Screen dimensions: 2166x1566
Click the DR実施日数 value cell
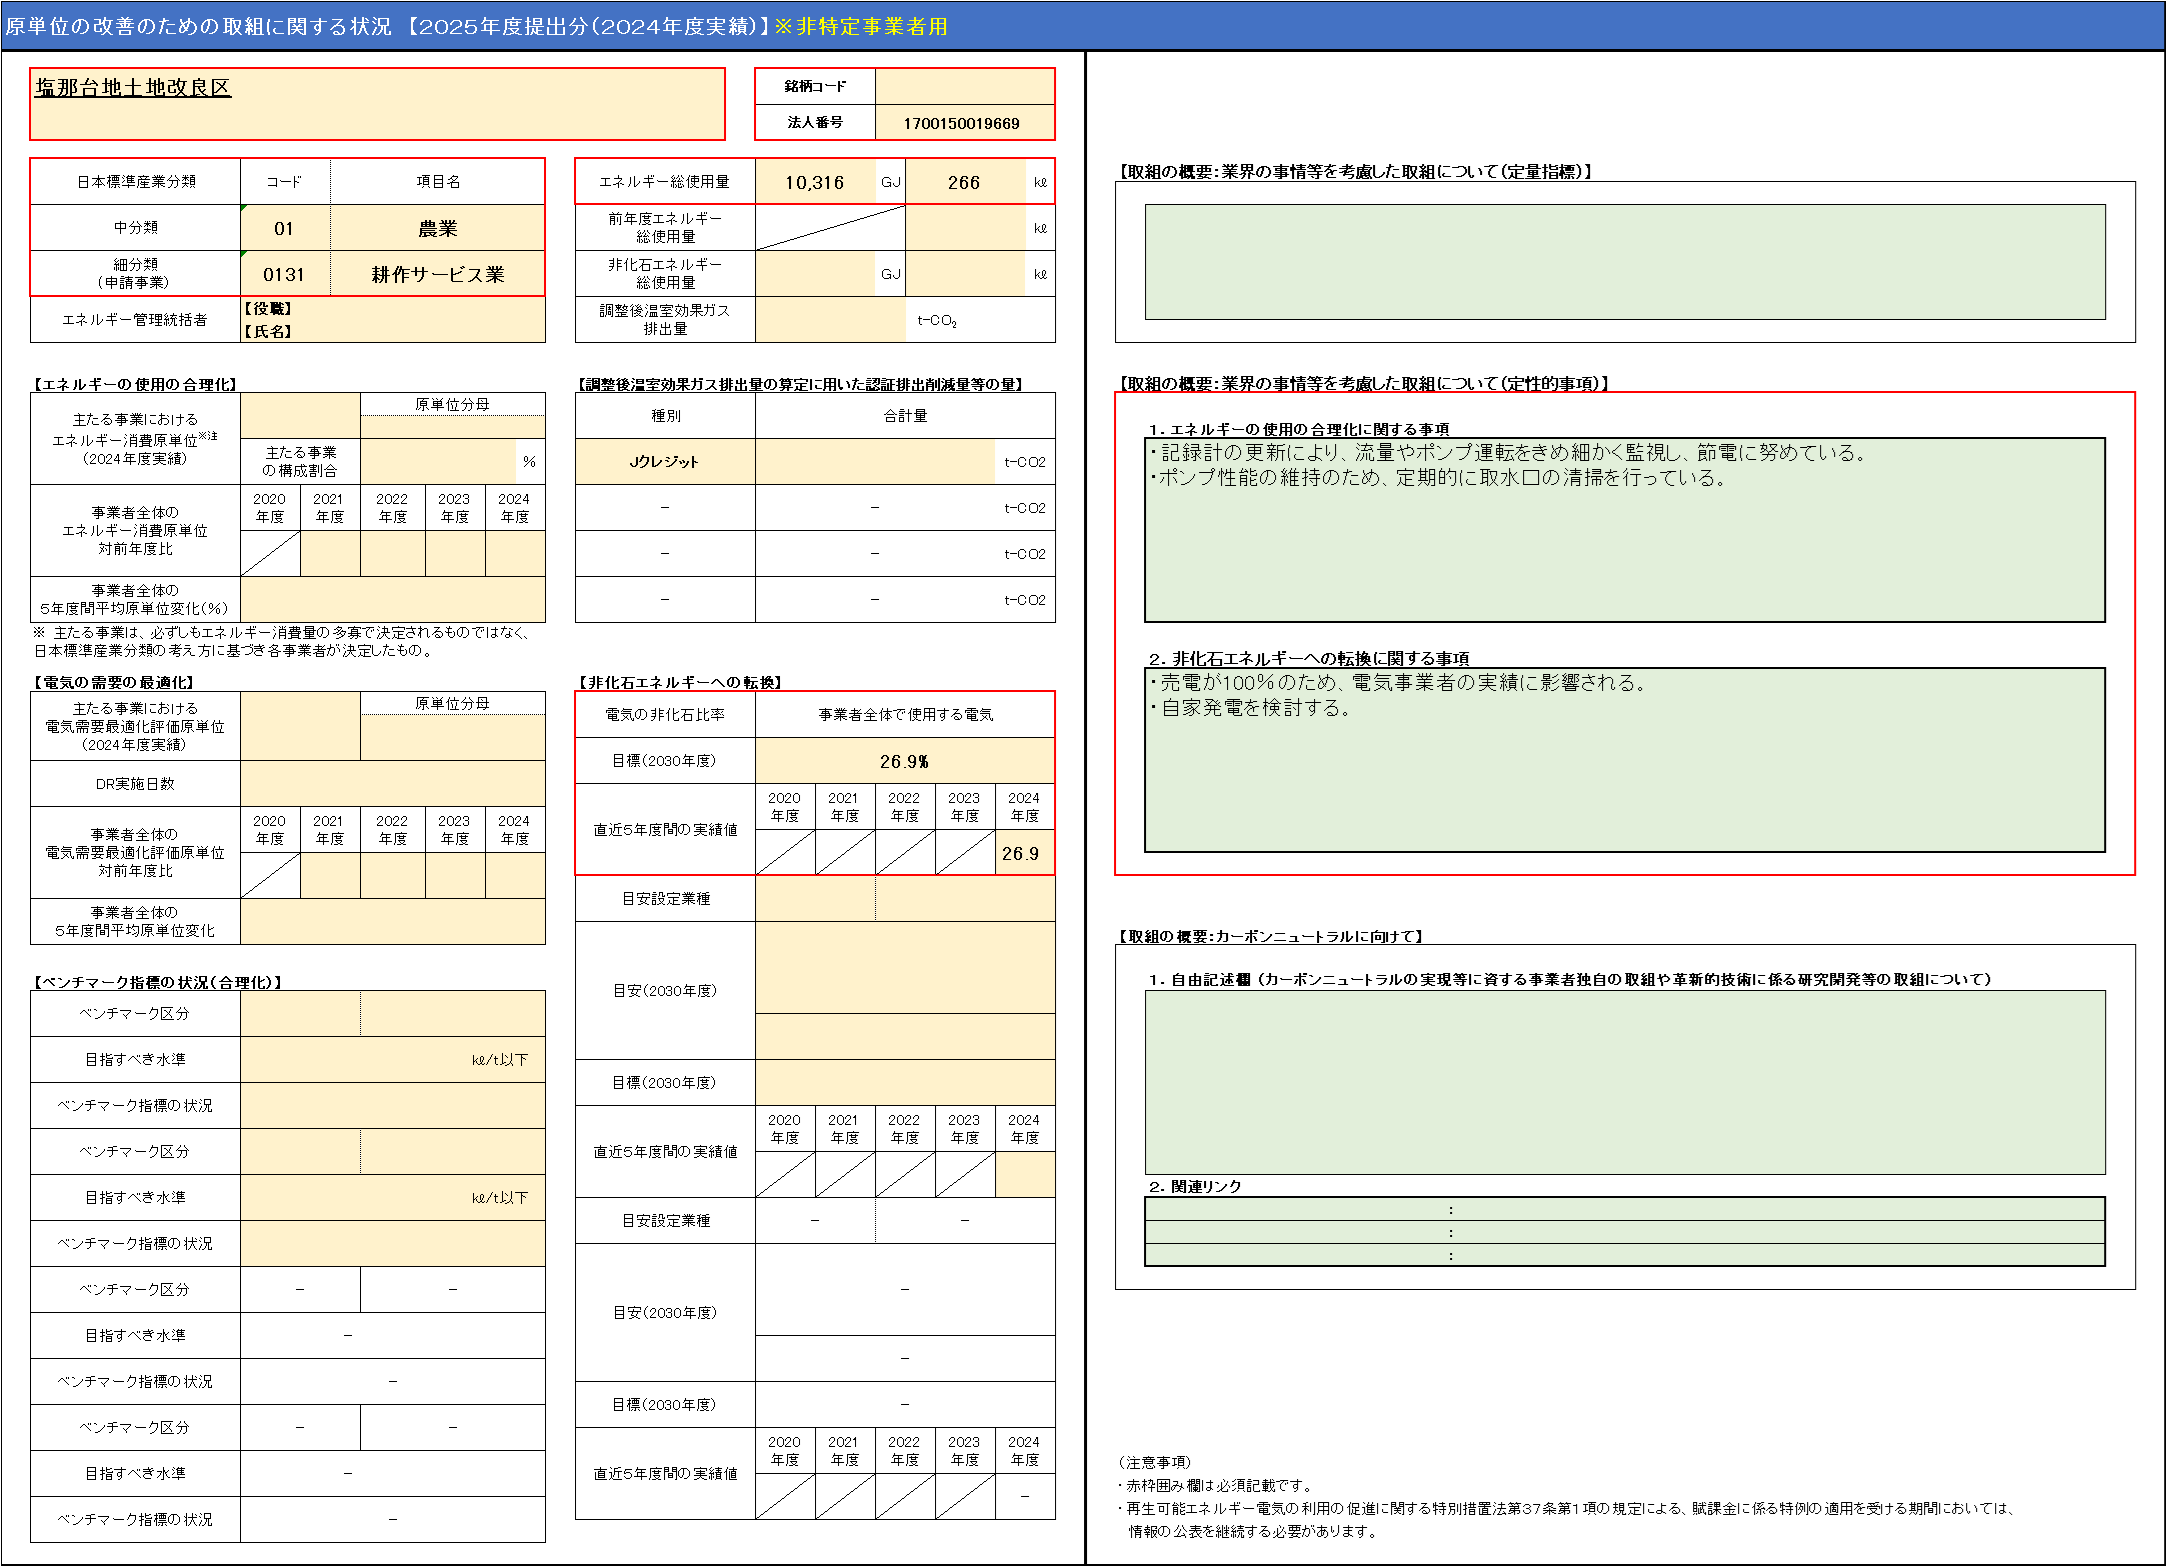[x=392, y=784]
